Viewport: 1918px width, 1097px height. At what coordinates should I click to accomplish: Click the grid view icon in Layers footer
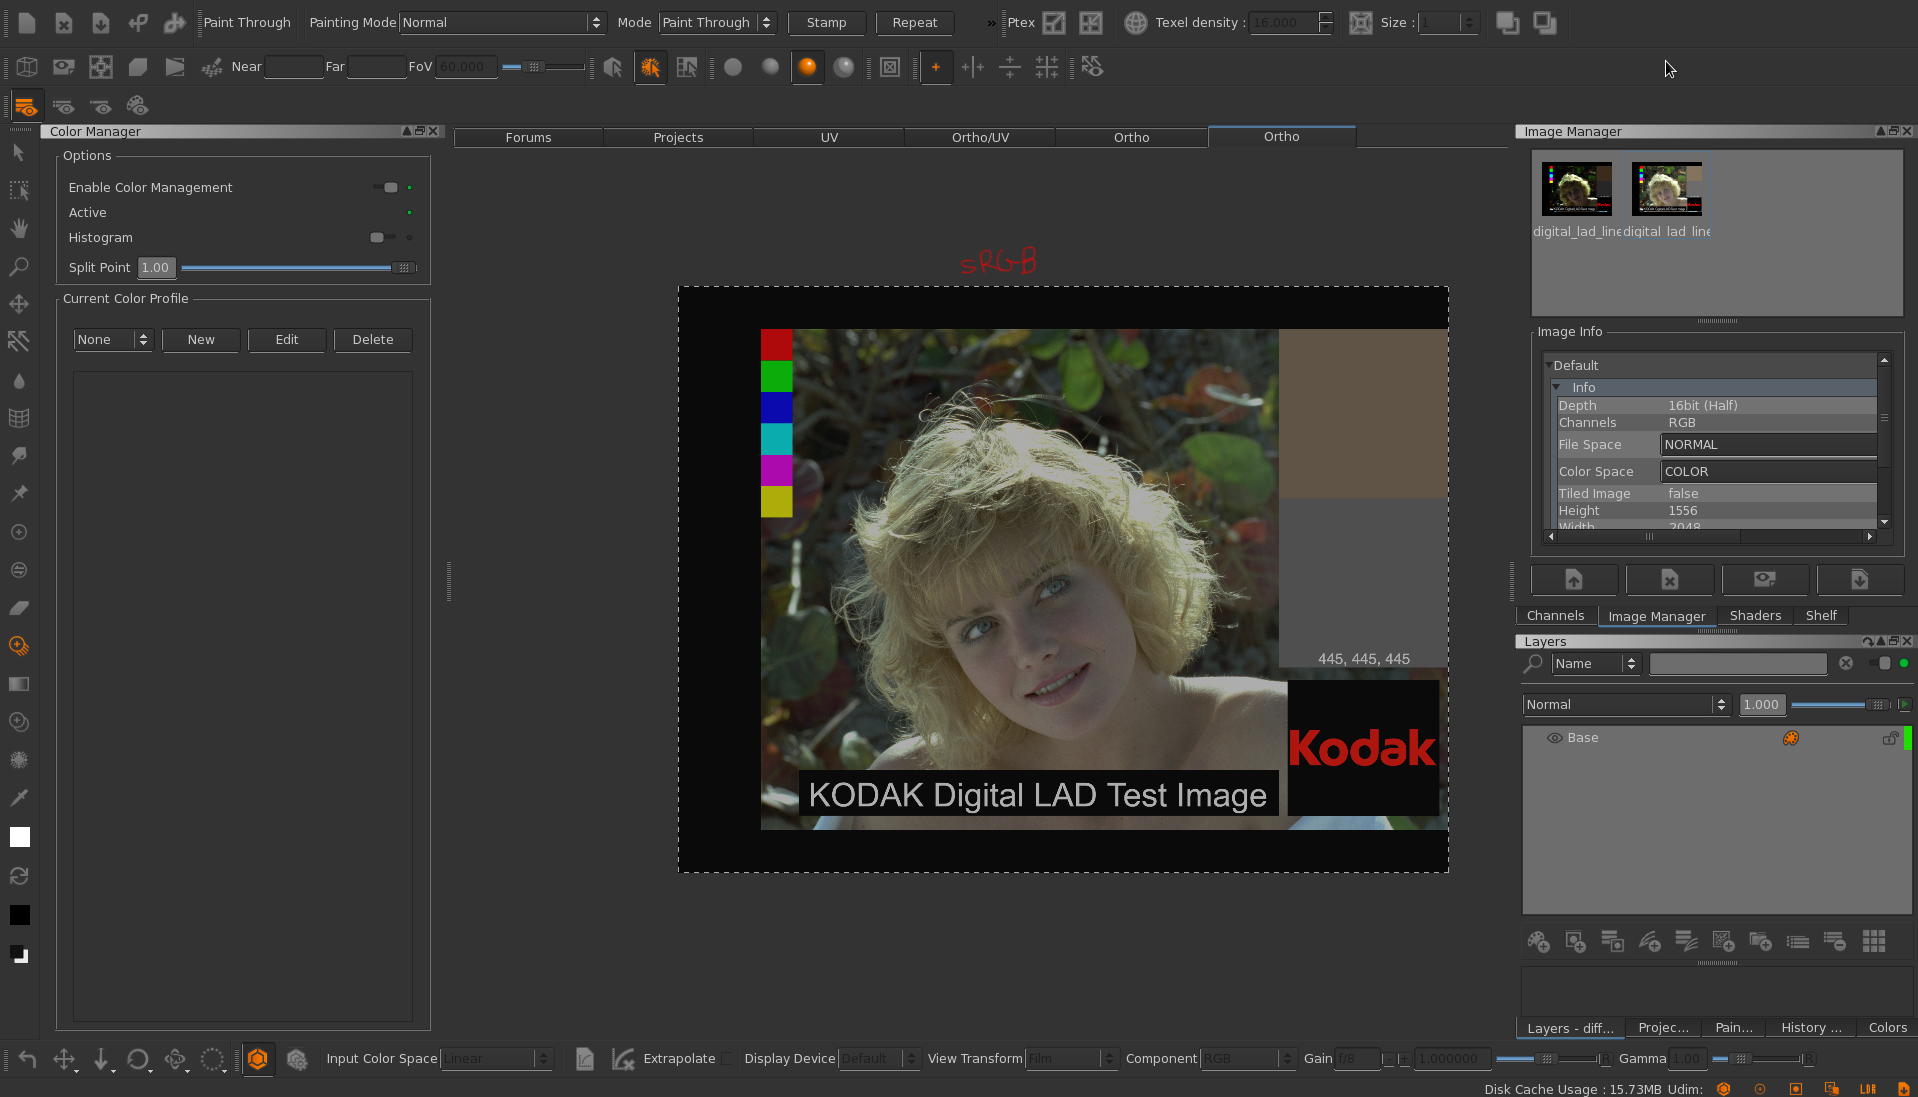tap(1874, 942)
